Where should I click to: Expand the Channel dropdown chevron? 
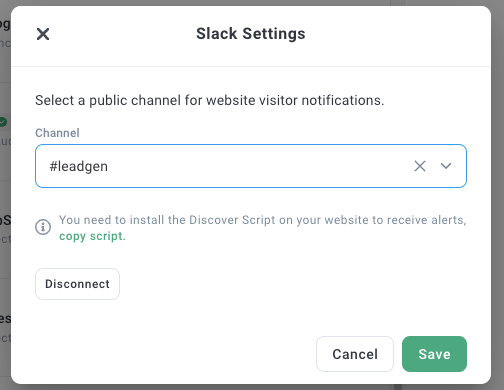(446, 166)
